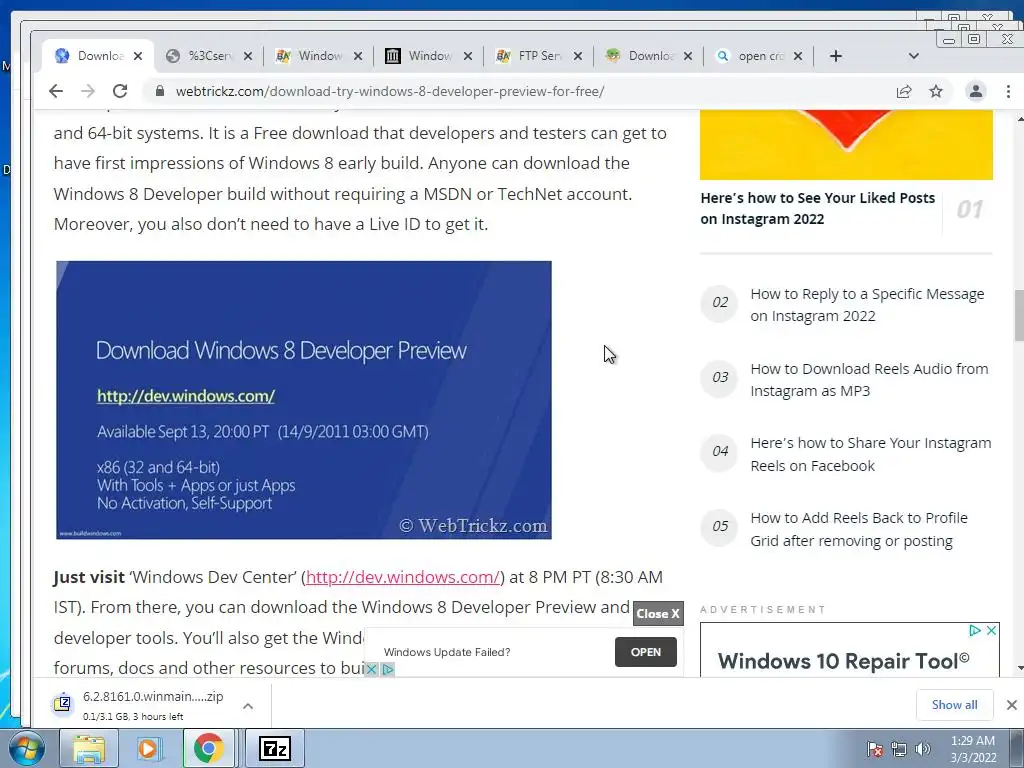Close the downloads bar

(1012, 705)
